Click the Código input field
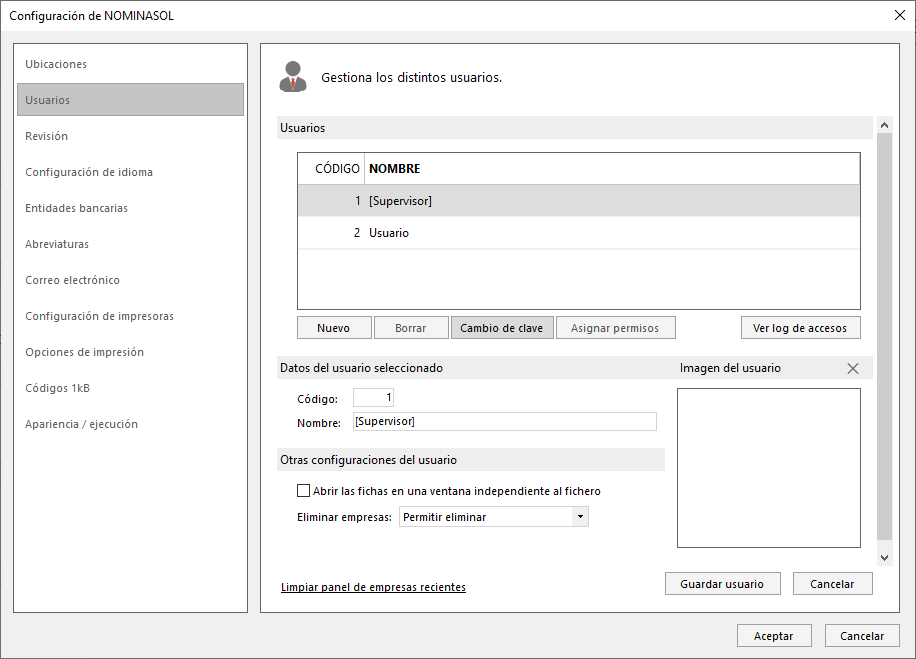Screen dimensions: 916x659 click(373, 398)
